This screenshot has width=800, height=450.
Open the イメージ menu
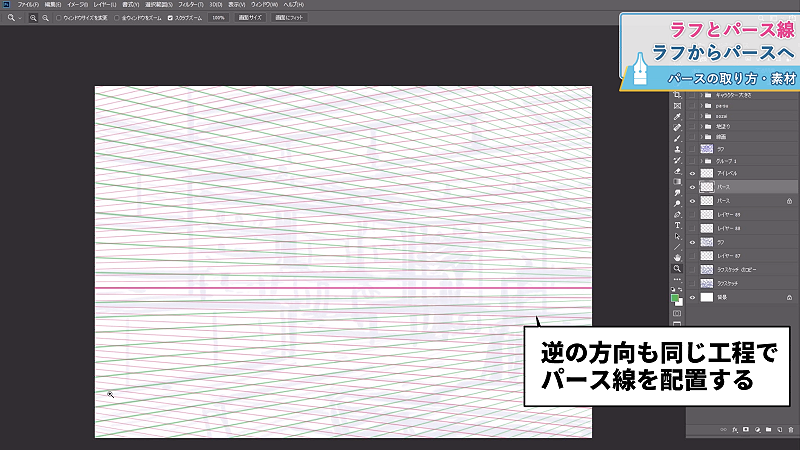click(x=78, y=4)
